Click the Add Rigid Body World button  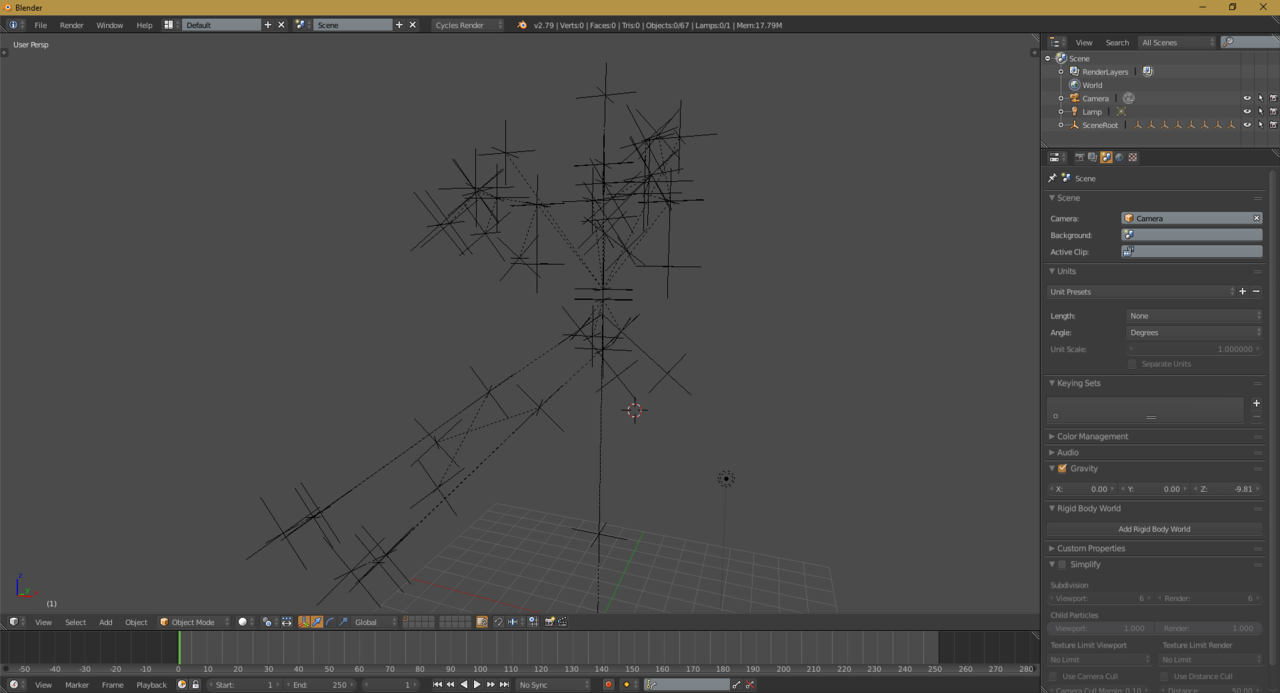click(x=1154, y=529)
